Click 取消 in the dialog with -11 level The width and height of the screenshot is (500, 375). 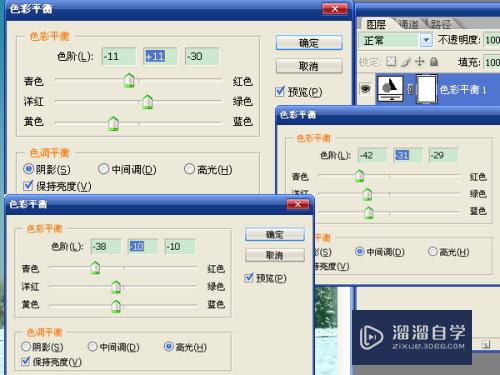click(x=309, y=66)
